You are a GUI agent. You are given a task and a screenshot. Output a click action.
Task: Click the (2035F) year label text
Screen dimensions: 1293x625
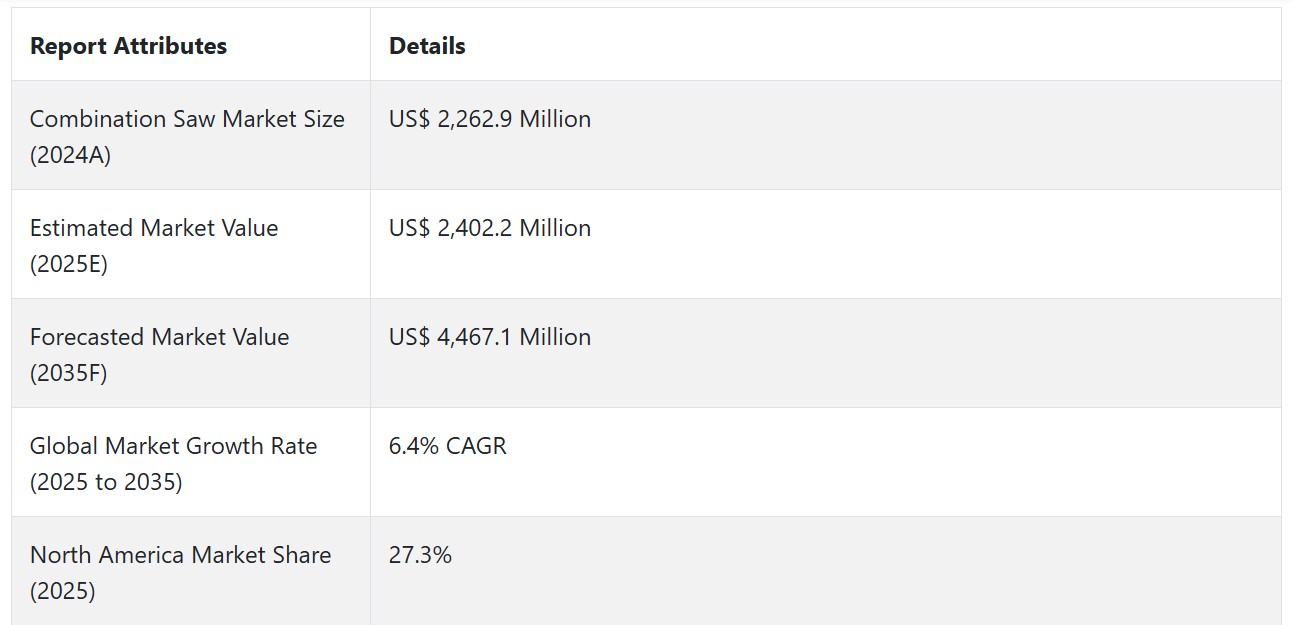(x=69, y=374)
